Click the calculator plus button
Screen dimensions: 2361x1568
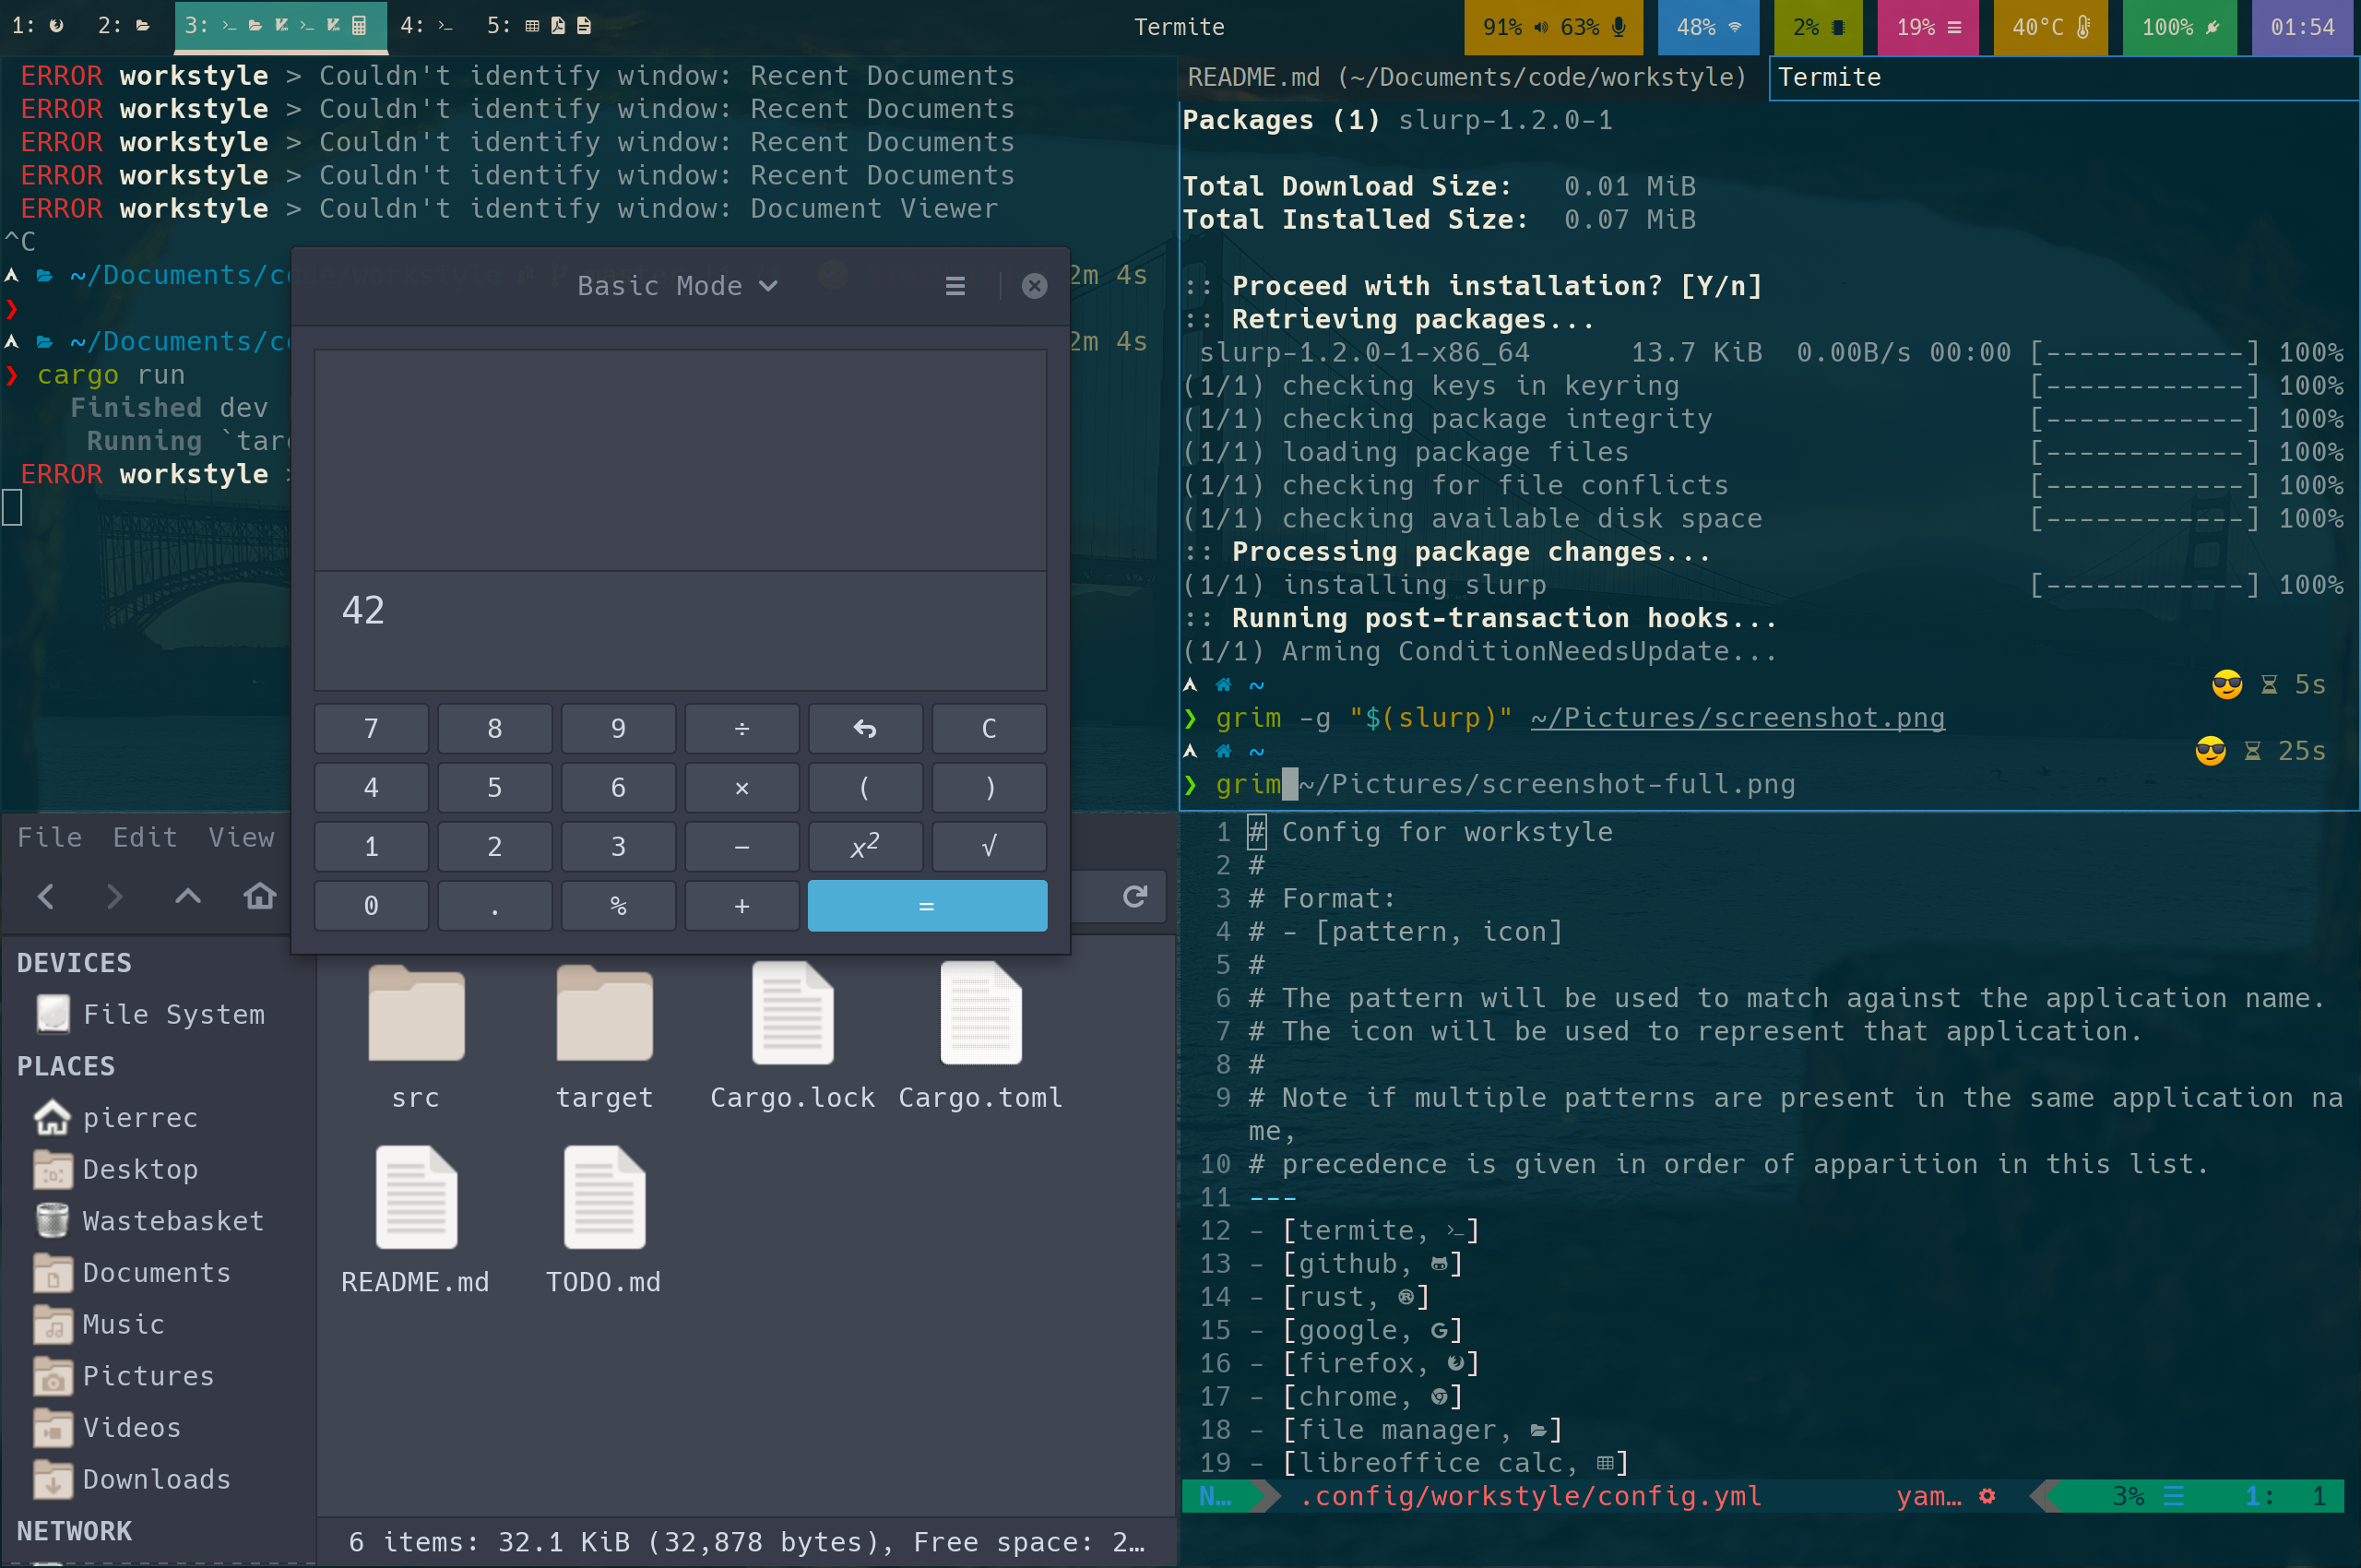point(742,906)
